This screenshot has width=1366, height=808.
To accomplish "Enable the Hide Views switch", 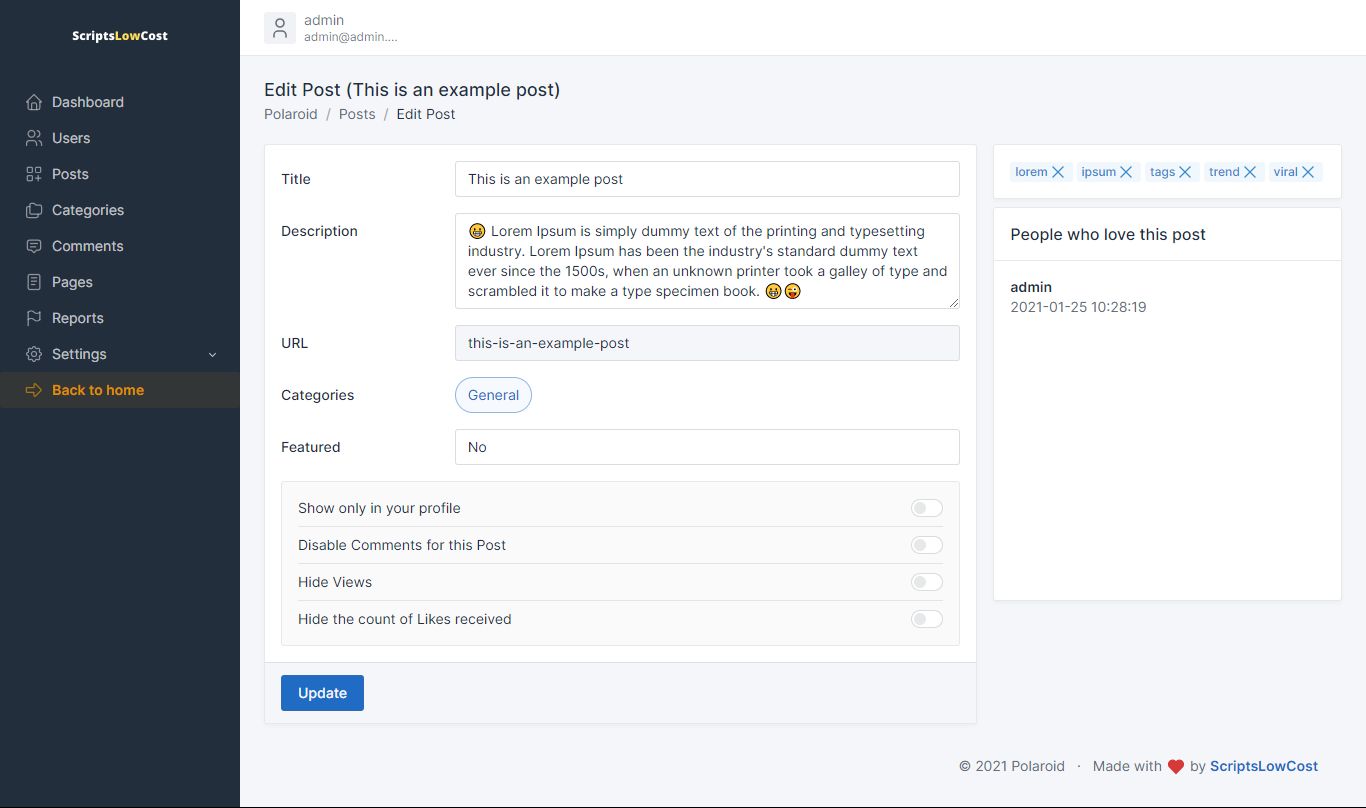I will point(926,582).
